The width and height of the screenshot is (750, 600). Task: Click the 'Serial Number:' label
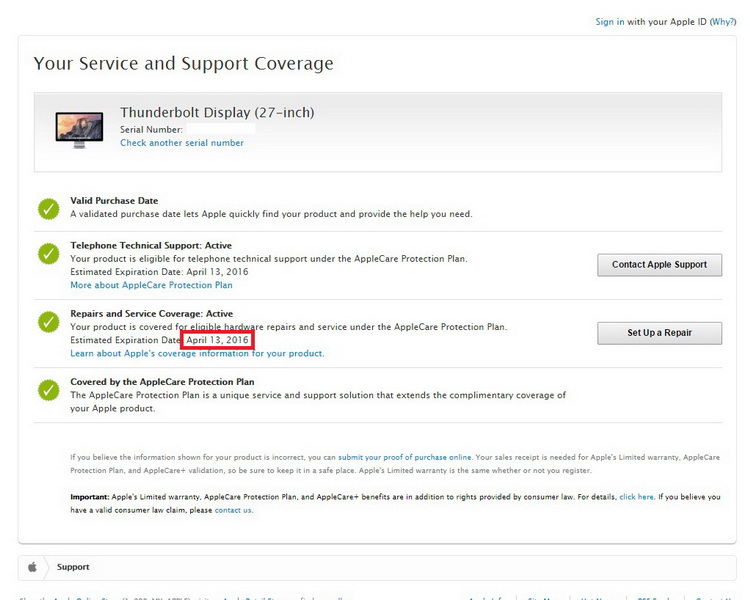151,130
